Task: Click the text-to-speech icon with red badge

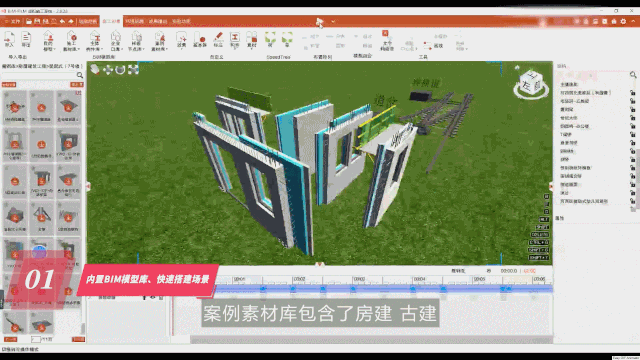Action: (387, 40)
